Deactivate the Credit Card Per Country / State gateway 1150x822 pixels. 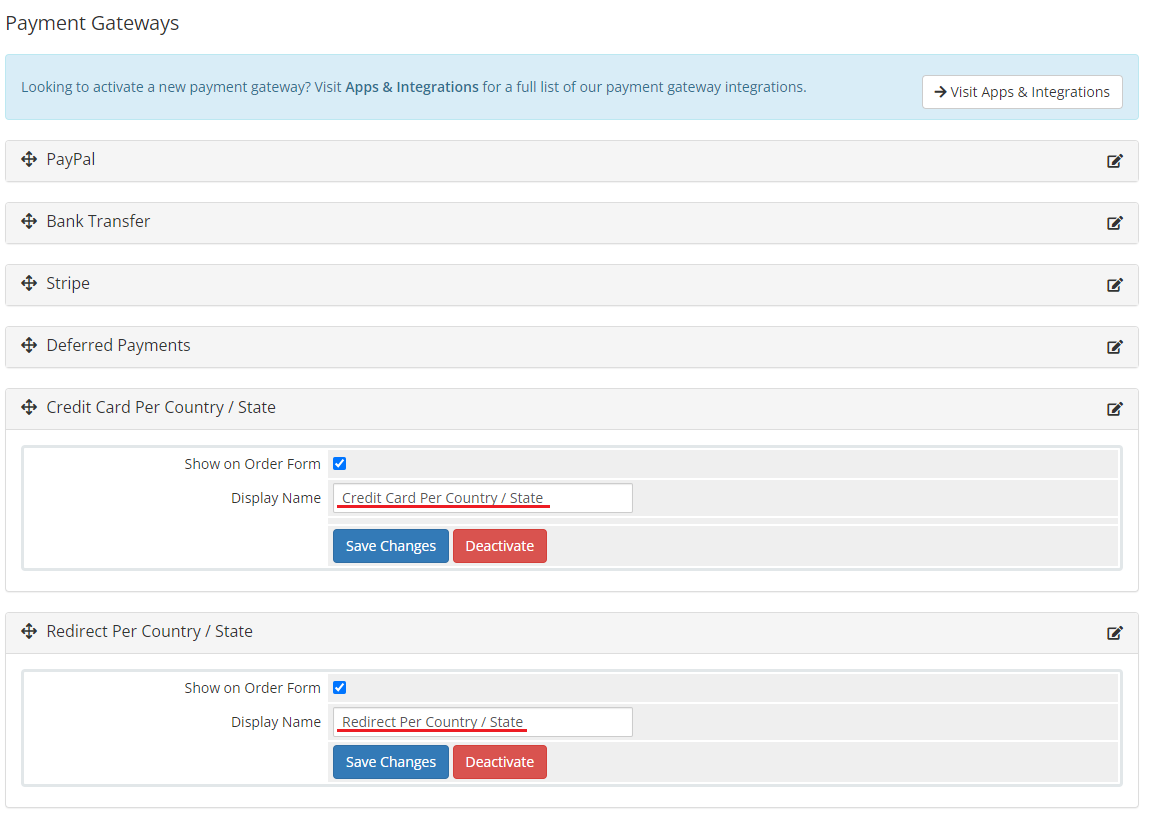[x=499, y=546]
